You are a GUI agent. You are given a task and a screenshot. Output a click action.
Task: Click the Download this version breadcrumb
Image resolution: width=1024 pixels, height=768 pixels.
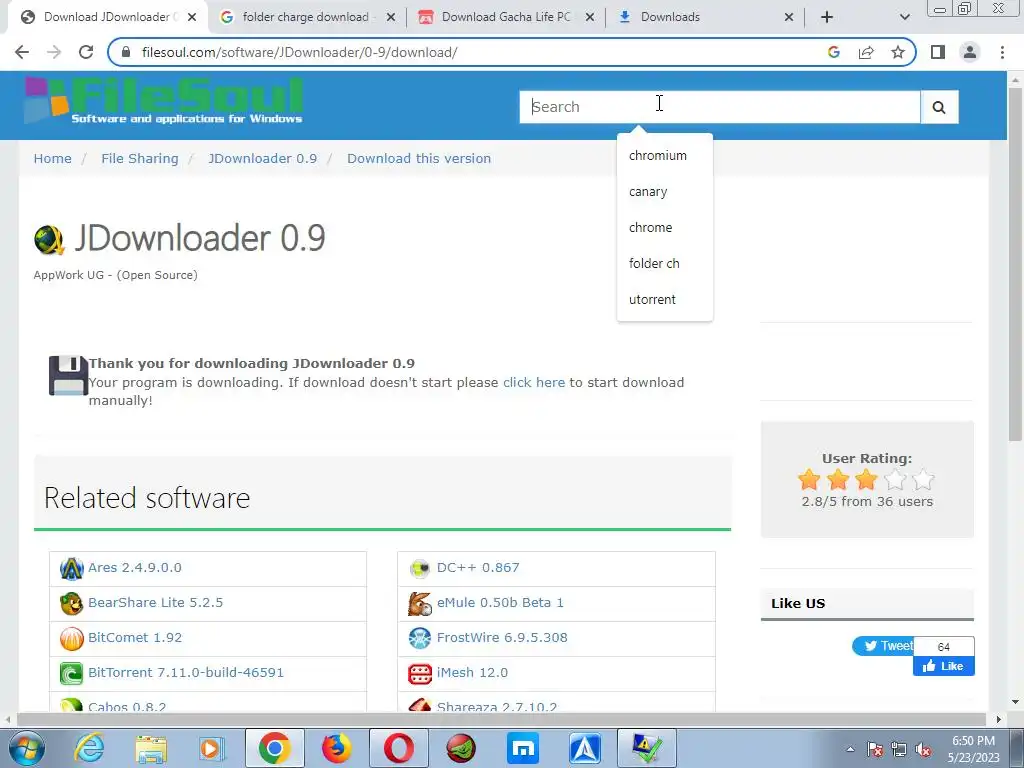tap(419, 159)
